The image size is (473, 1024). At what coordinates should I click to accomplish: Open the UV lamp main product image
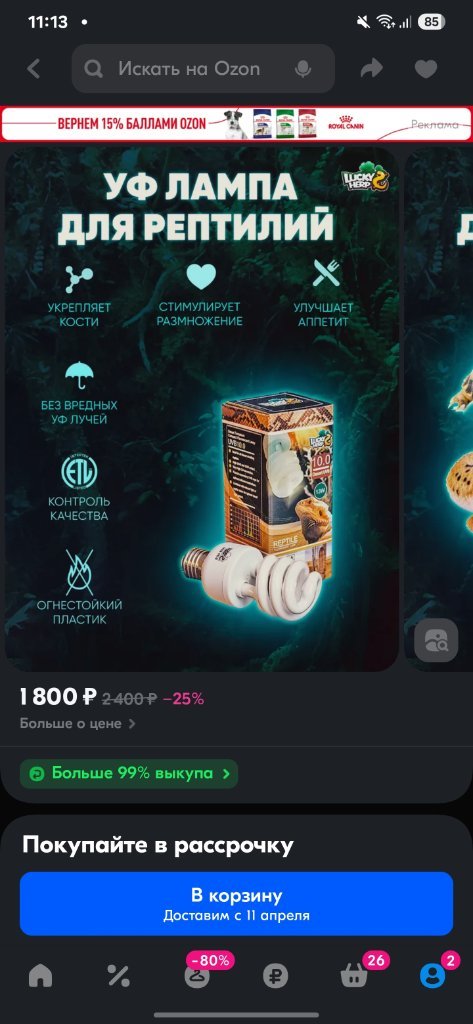tap(202, 409)
